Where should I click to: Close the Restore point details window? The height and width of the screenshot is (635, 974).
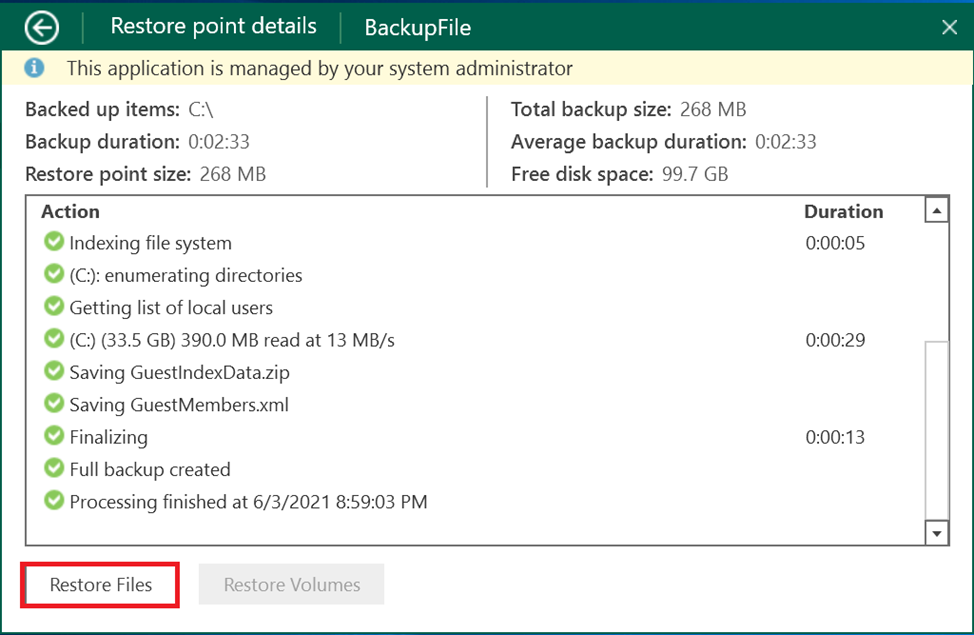tap(949, 27)
